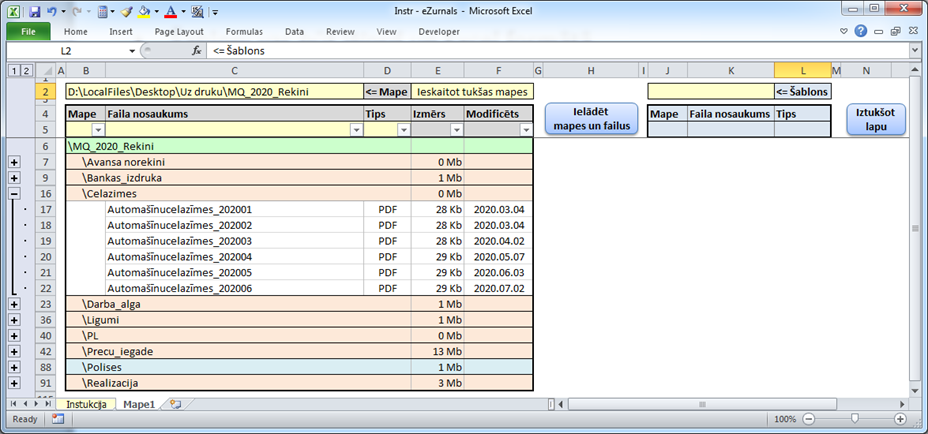Expand the Polises group

[14, 367]
